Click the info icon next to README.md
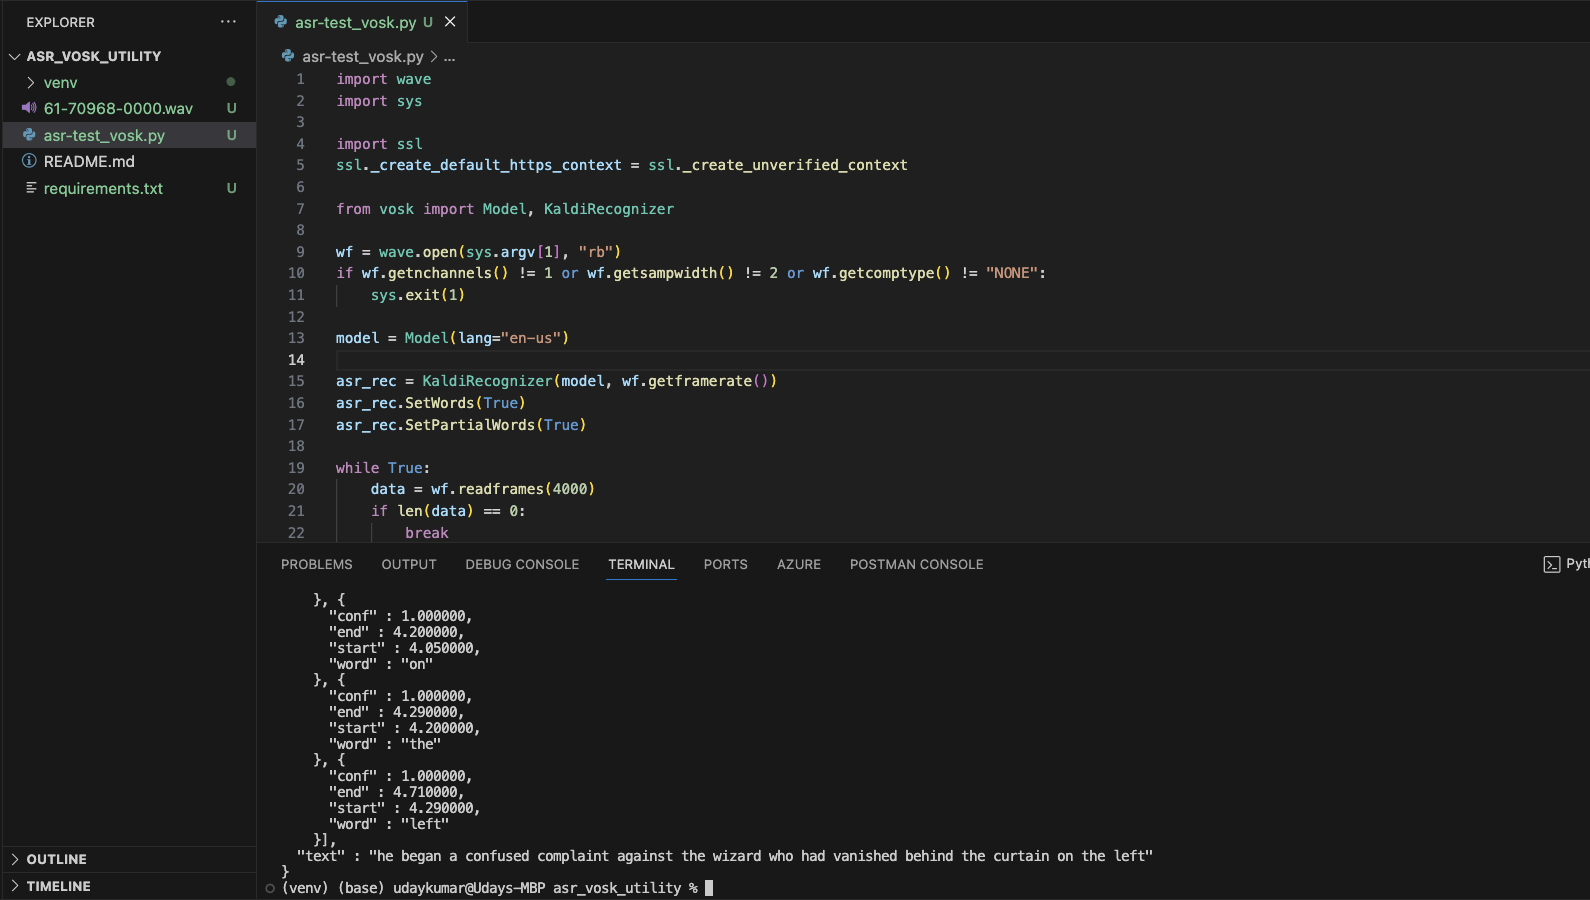This screenshot has height=900, width=1590. pyautogui.click(x=29, y=161)
